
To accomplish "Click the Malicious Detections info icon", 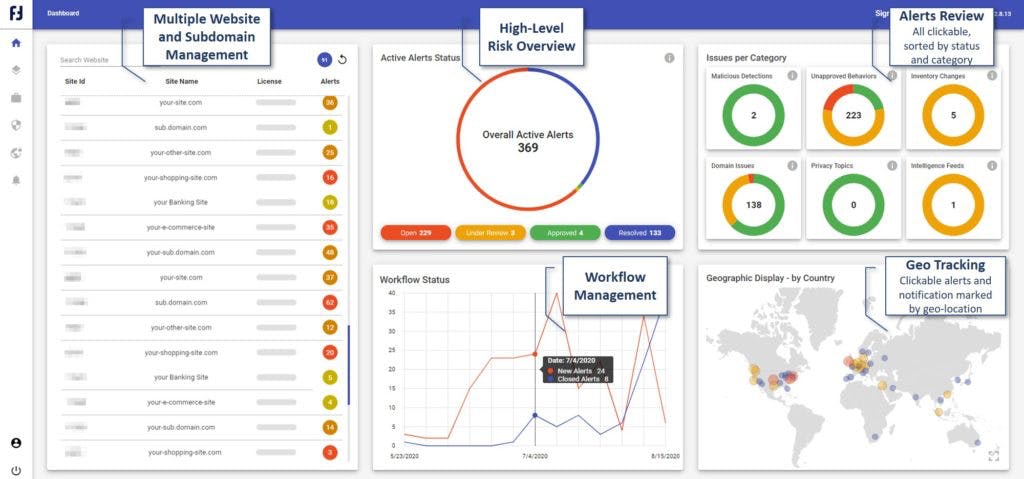I will 792,76.
